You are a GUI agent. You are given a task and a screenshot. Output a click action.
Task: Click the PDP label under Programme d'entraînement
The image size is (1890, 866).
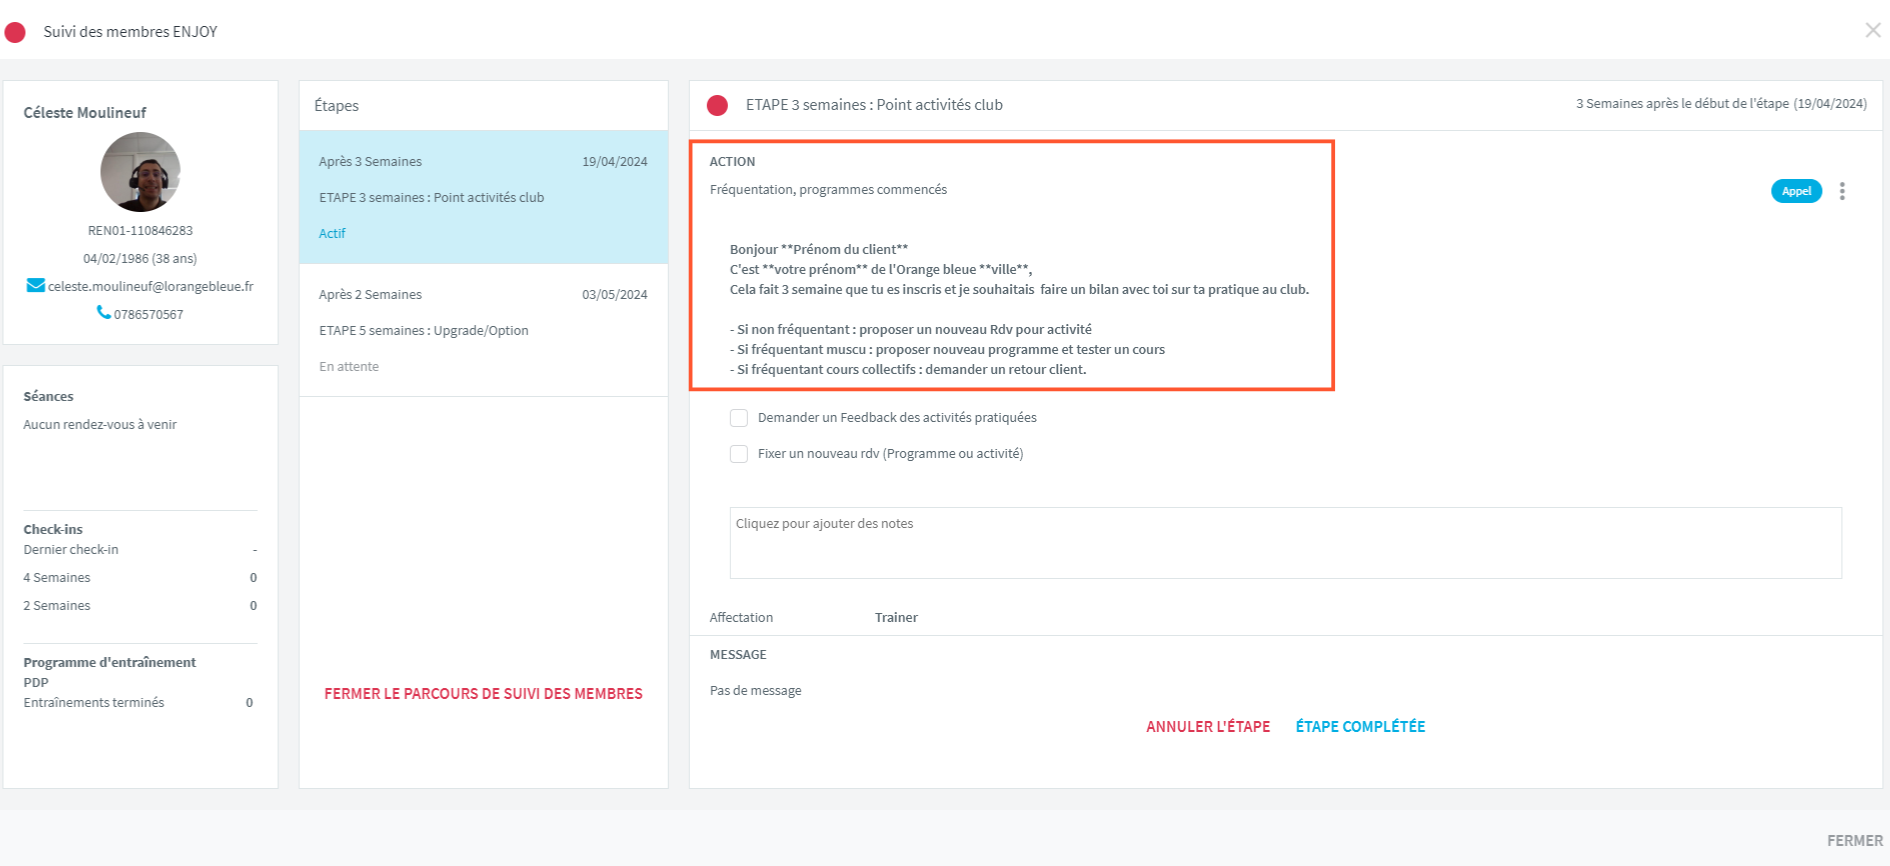click(36, 682)
